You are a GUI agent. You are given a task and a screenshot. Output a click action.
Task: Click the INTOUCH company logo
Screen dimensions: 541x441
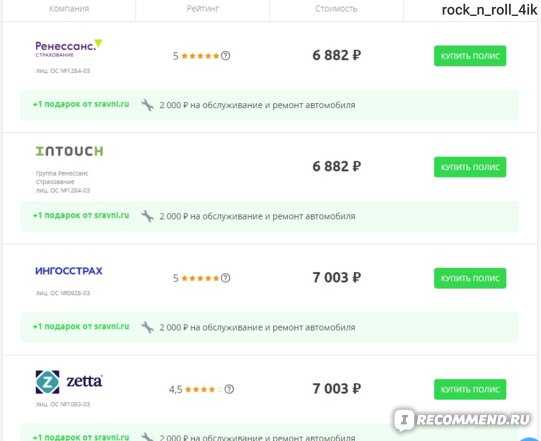click(69, 151)
